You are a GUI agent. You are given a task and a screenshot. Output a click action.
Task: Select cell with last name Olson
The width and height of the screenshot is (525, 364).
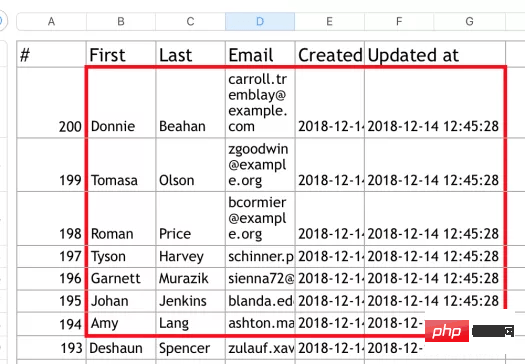pos(191,164)
